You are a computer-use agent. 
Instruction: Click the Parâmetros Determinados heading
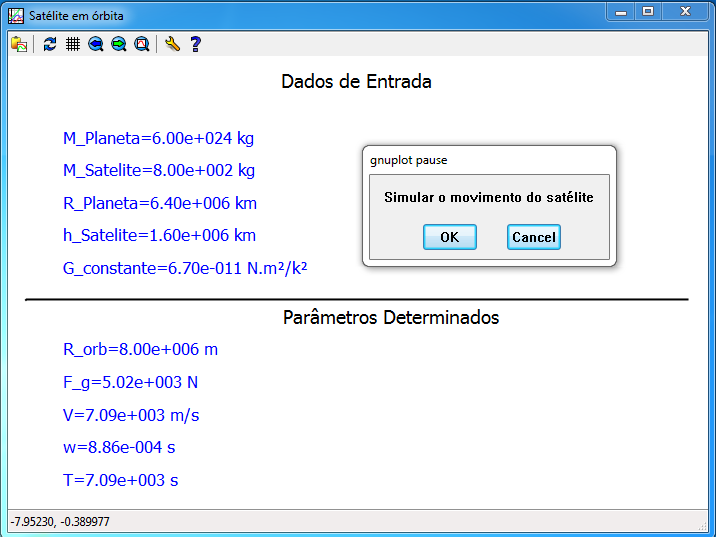click(391, 317)
